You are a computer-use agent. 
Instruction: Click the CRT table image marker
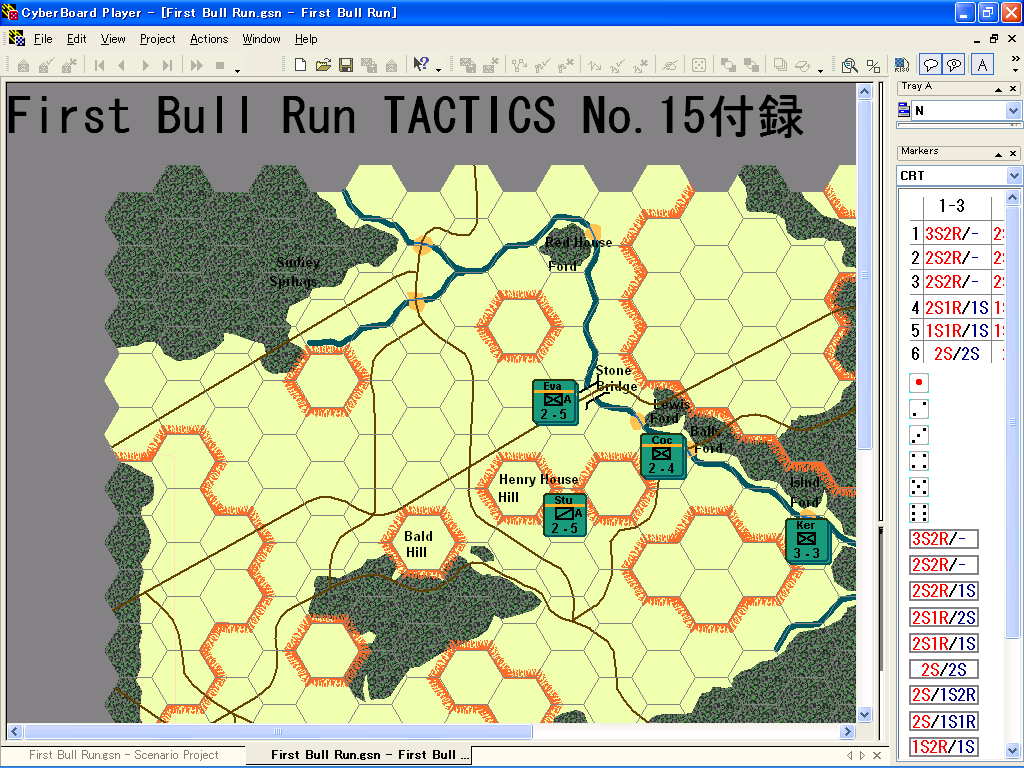click(x=957, y=280)
